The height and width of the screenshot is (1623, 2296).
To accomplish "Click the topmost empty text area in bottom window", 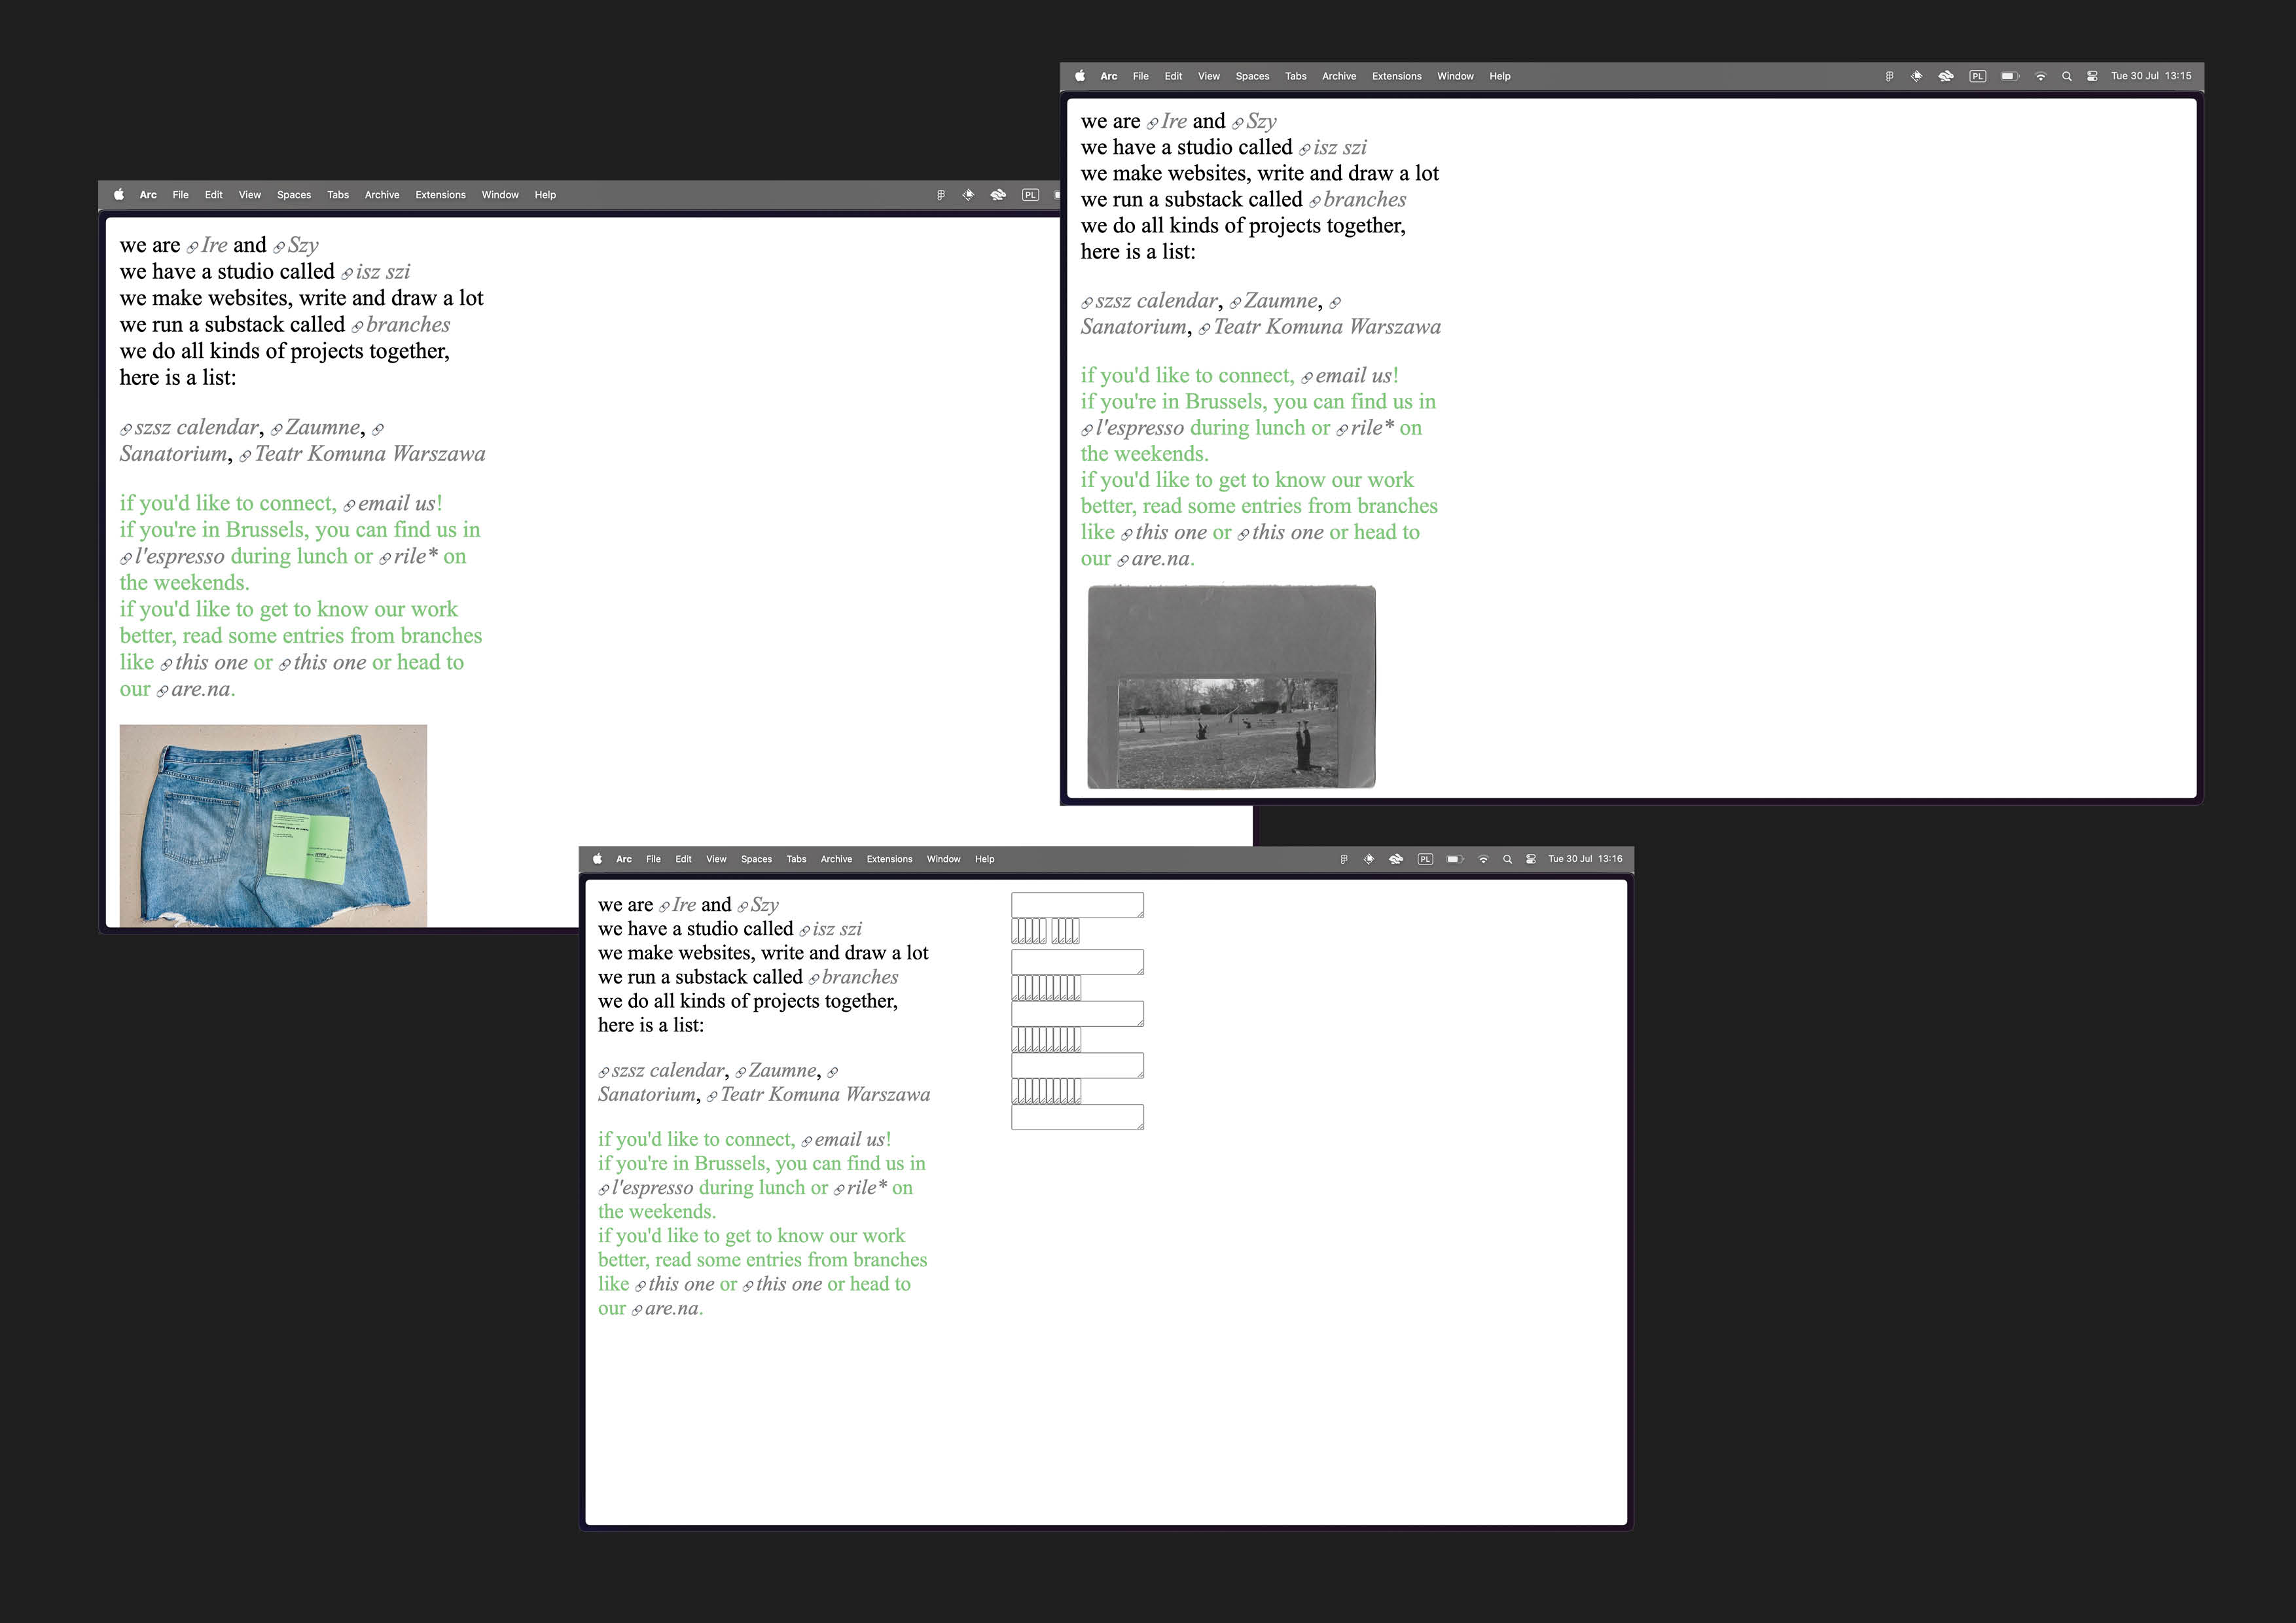I will tap(1077, 905).
